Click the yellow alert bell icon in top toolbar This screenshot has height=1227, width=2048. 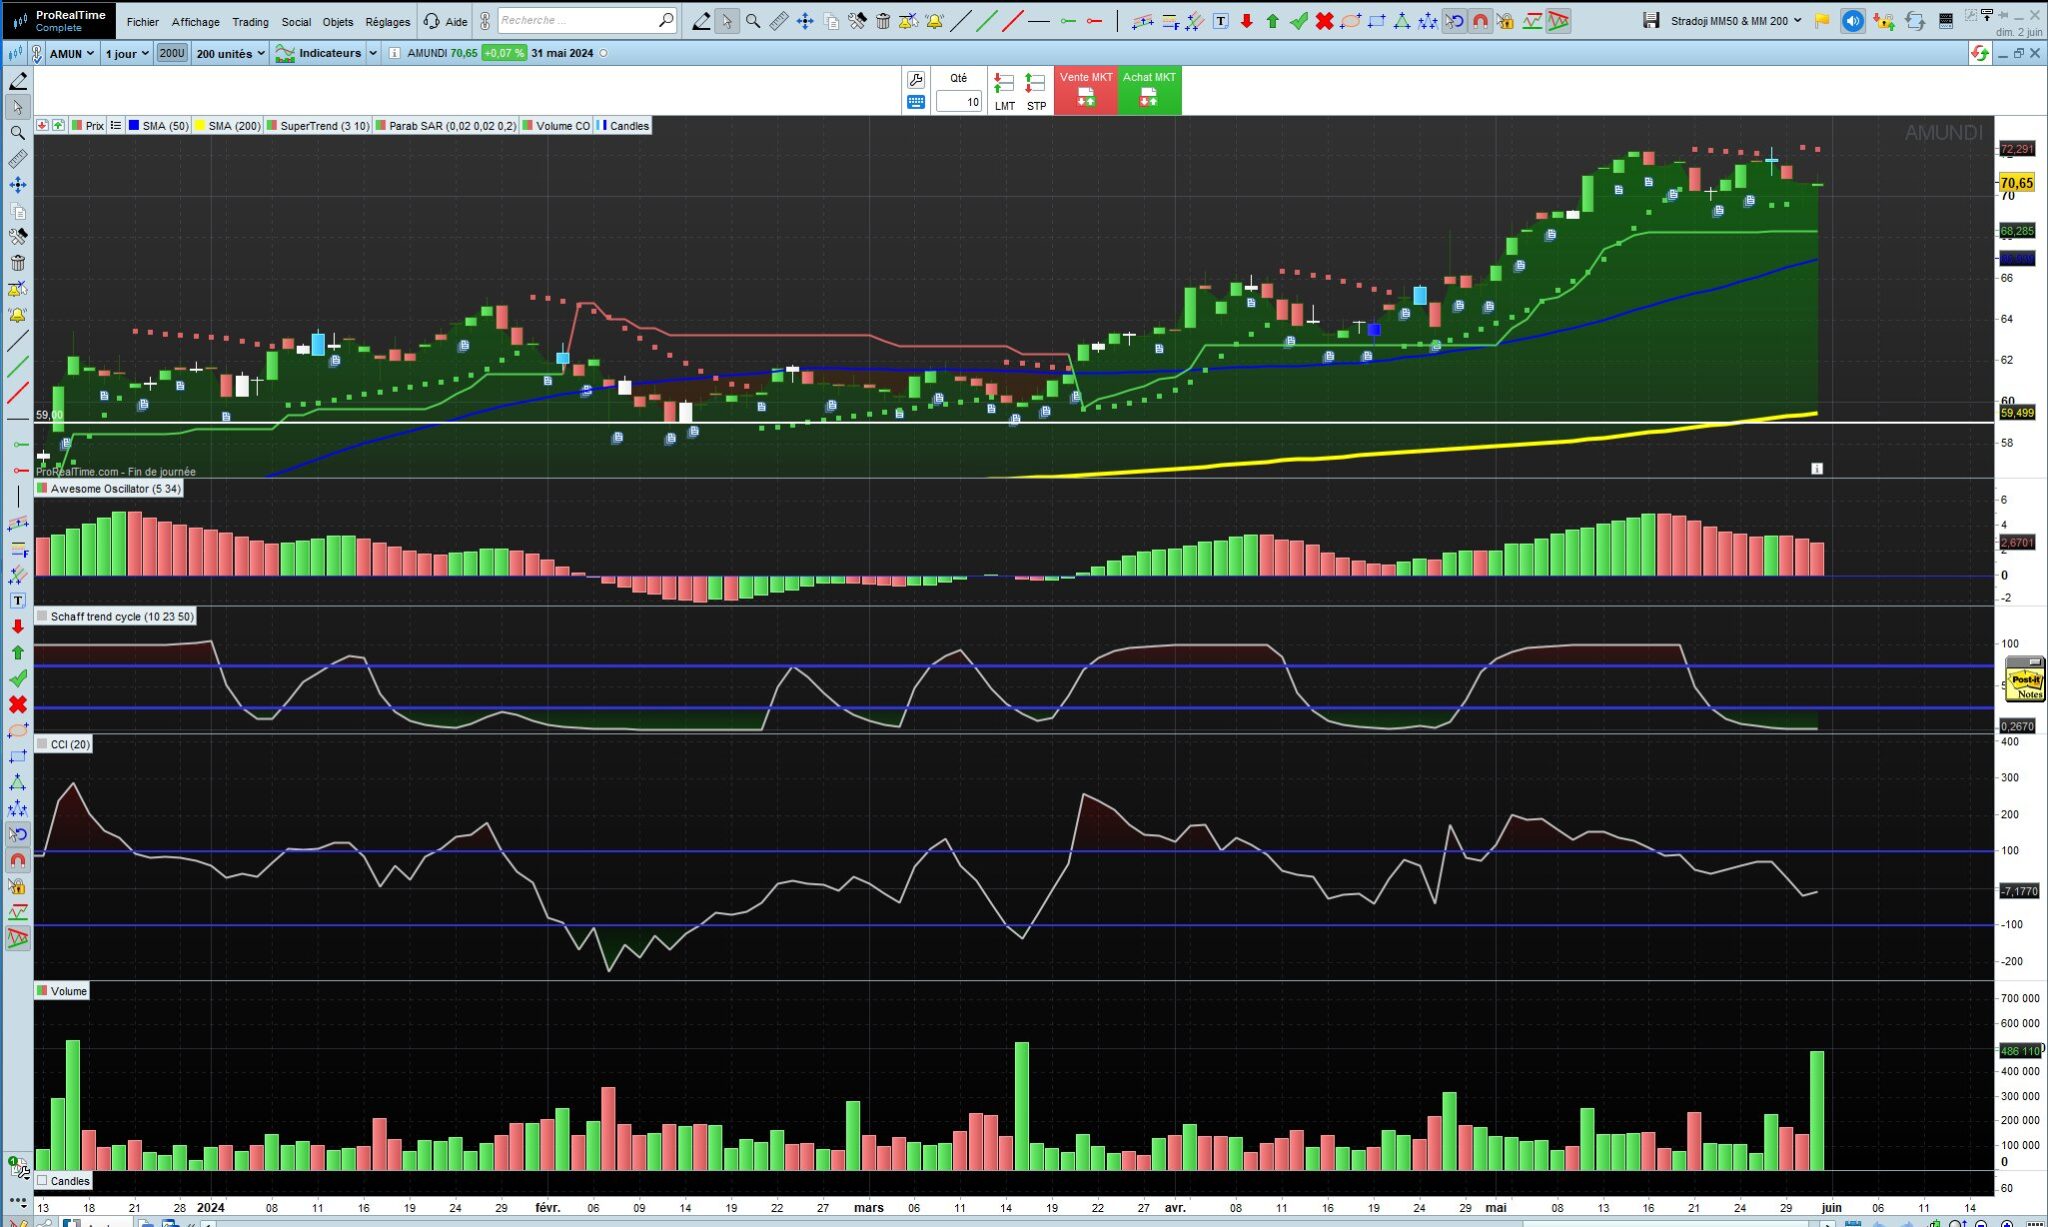tap(935, 21)
